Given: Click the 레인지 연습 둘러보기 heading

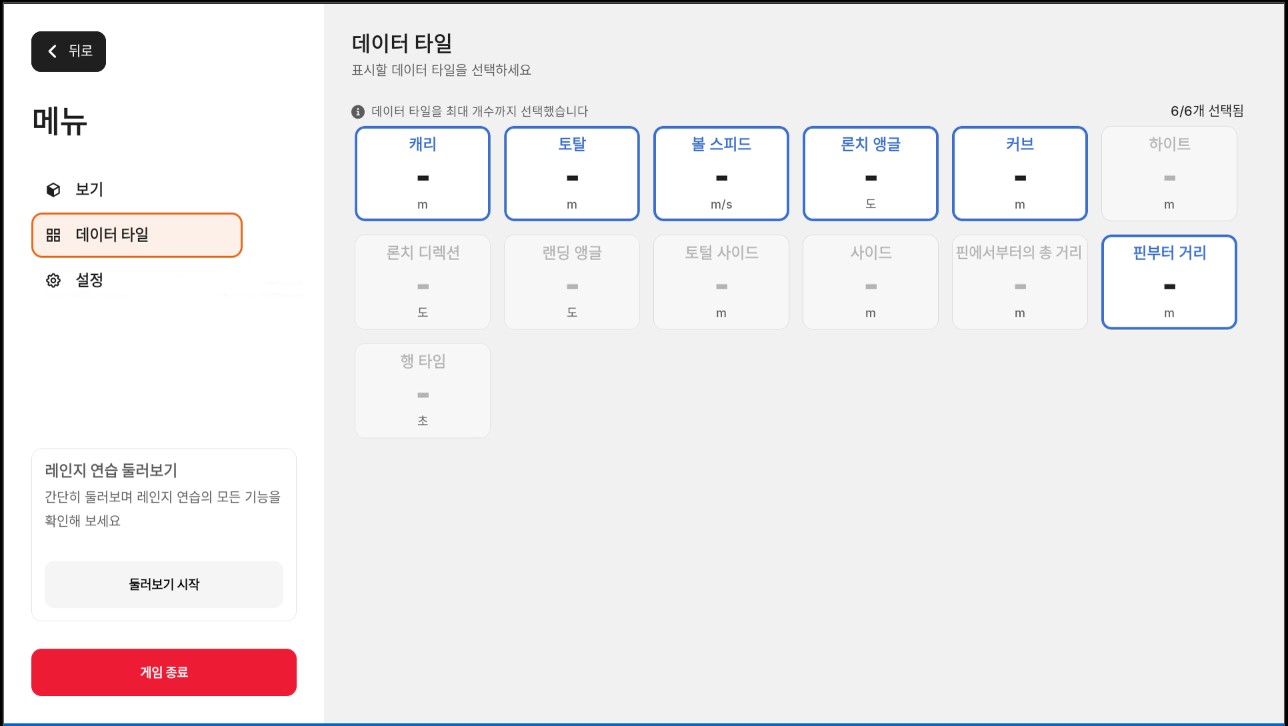Looking at the screenshot, I should (x=111, y=470).
